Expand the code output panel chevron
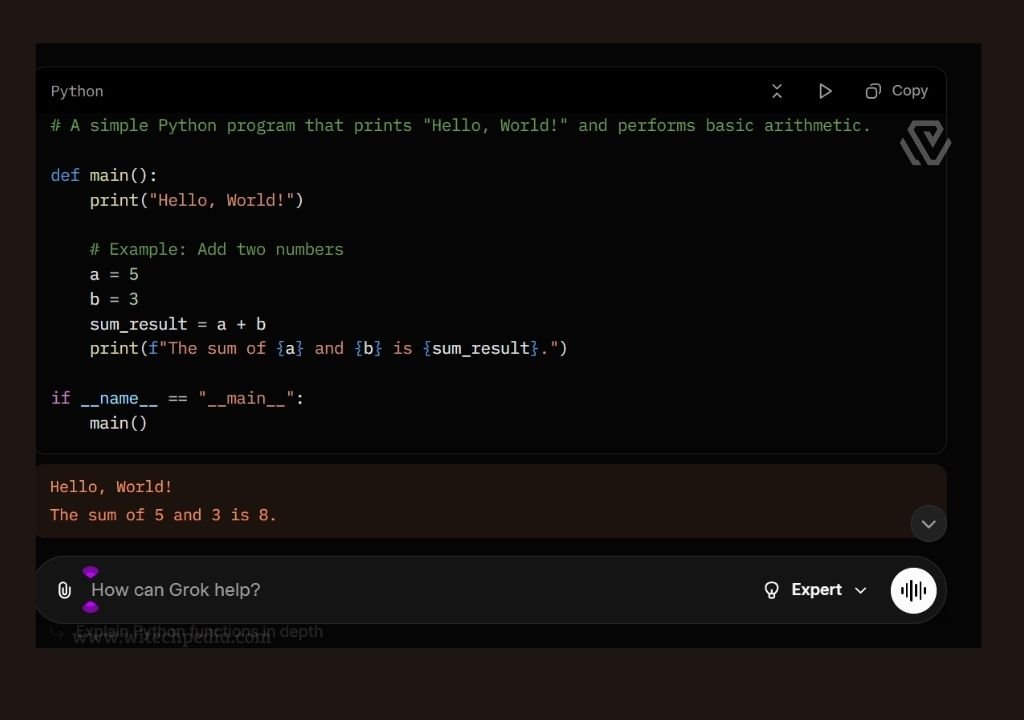 pos(928,523)
